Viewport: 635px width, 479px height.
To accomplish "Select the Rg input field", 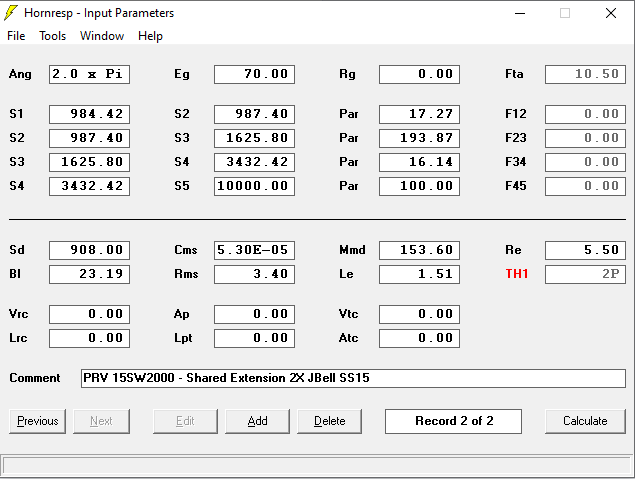I will [420, 75].
